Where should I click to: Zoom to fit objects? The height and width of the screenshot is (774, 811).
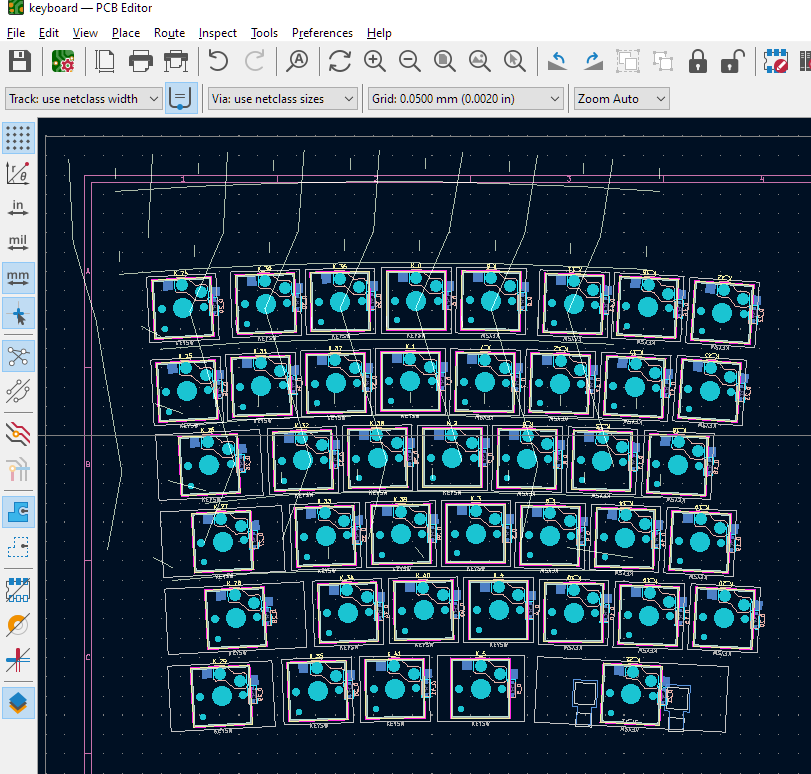click(x=480, y=61)
